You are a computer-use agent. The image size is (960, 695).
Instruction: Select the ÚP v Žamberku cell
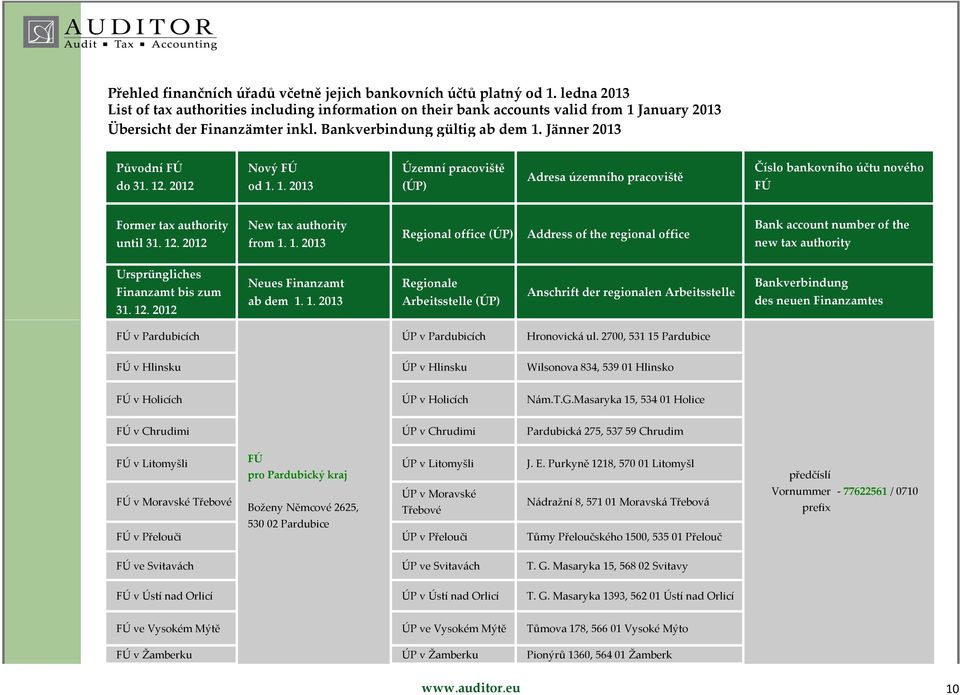coord(453,655)
